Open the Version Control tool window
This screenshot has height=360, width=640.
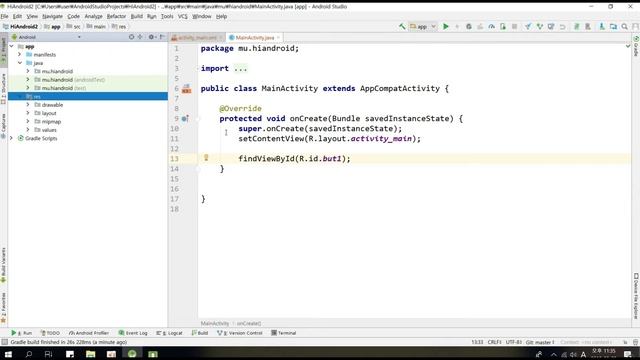coord(240,333)
